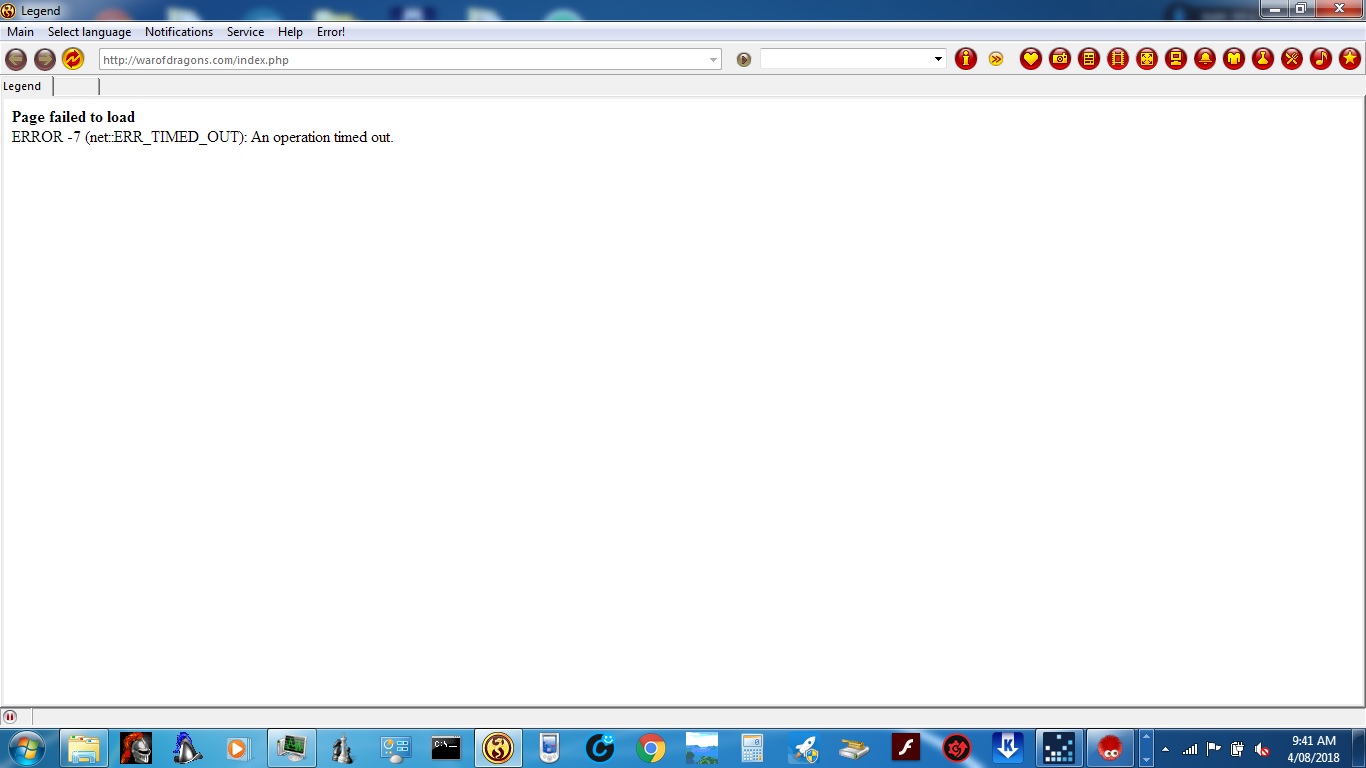Open Windows Explorer from the taskbar

[85, 748]
